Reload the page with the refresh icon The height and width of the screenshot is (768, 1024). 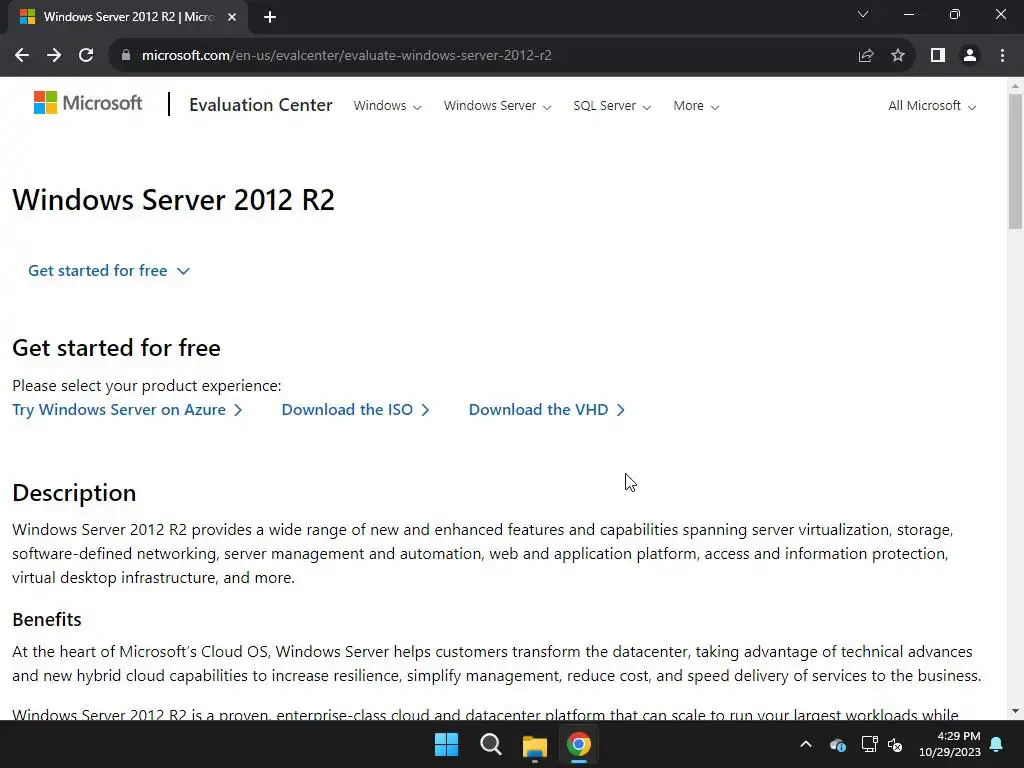tap(86, 56)
